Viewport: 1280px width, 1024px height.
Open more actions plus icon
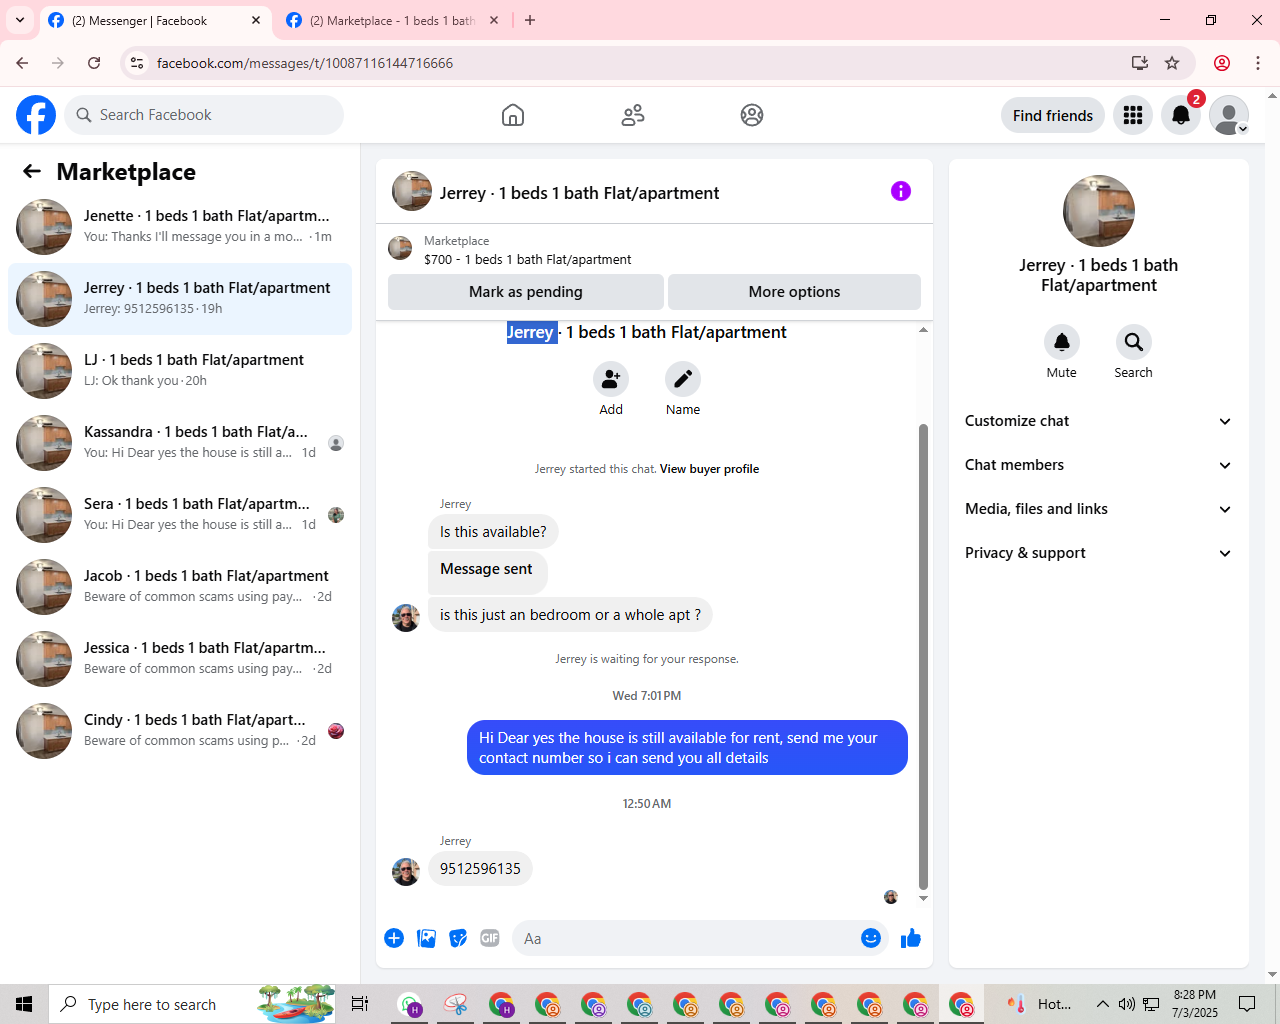[394, 938]
